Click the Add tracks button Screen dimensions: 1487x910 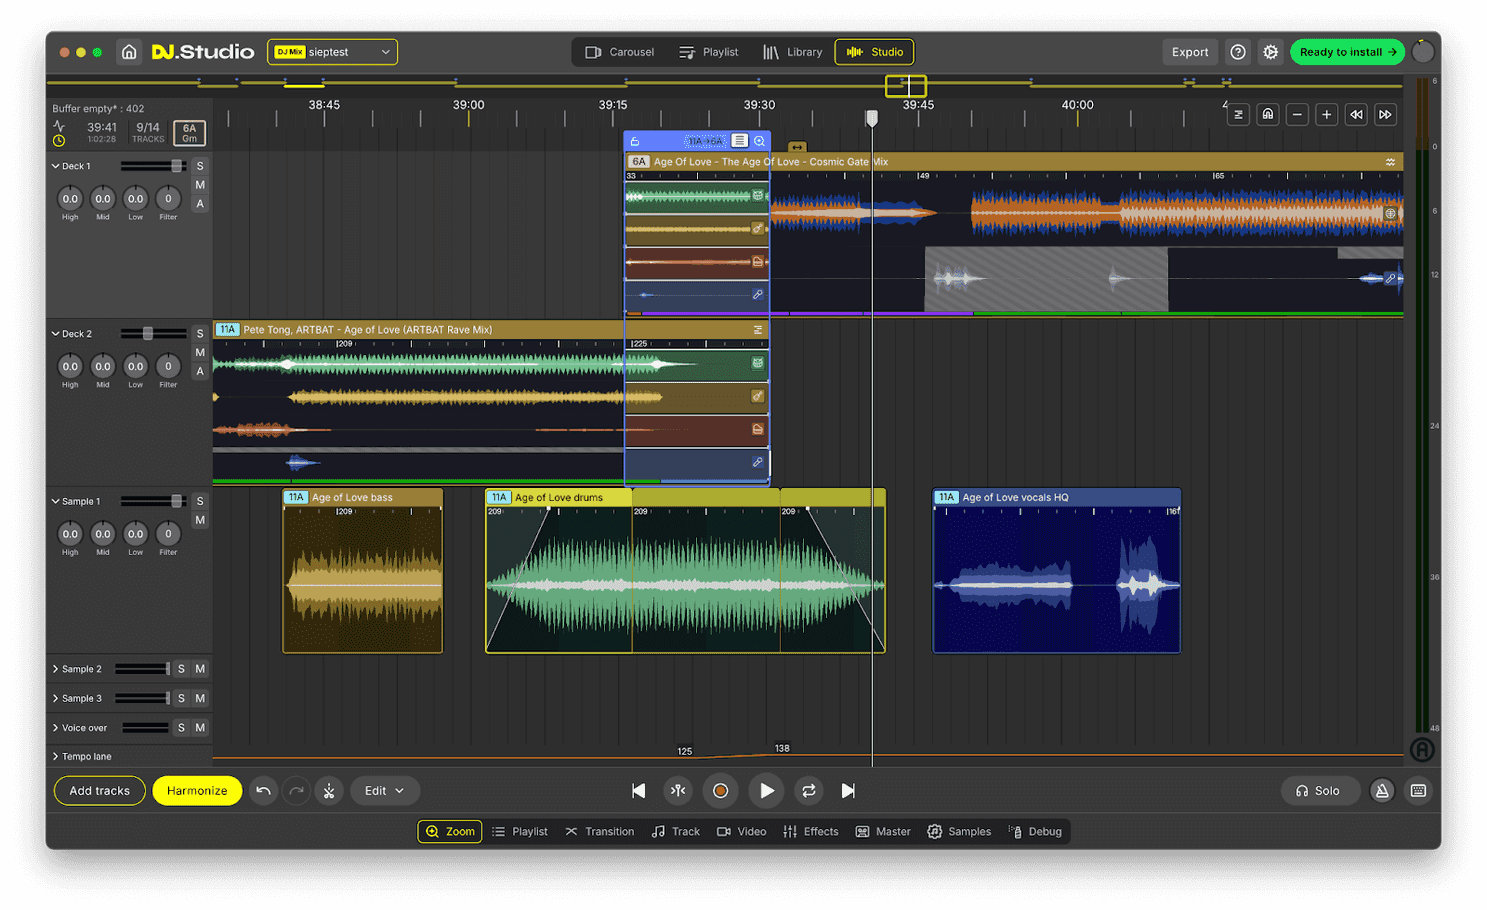tap(99, 791)
